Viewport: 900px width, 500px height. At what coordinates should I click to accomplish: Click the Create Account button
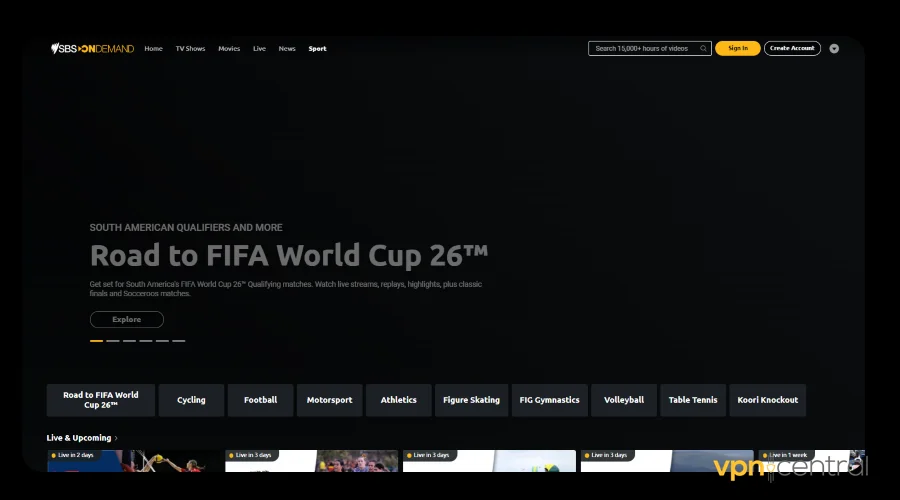(792, 48)
